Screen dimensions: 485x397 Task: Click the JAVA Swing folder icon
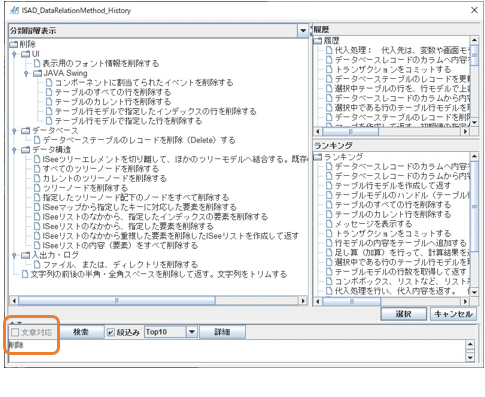pos(37,73)
